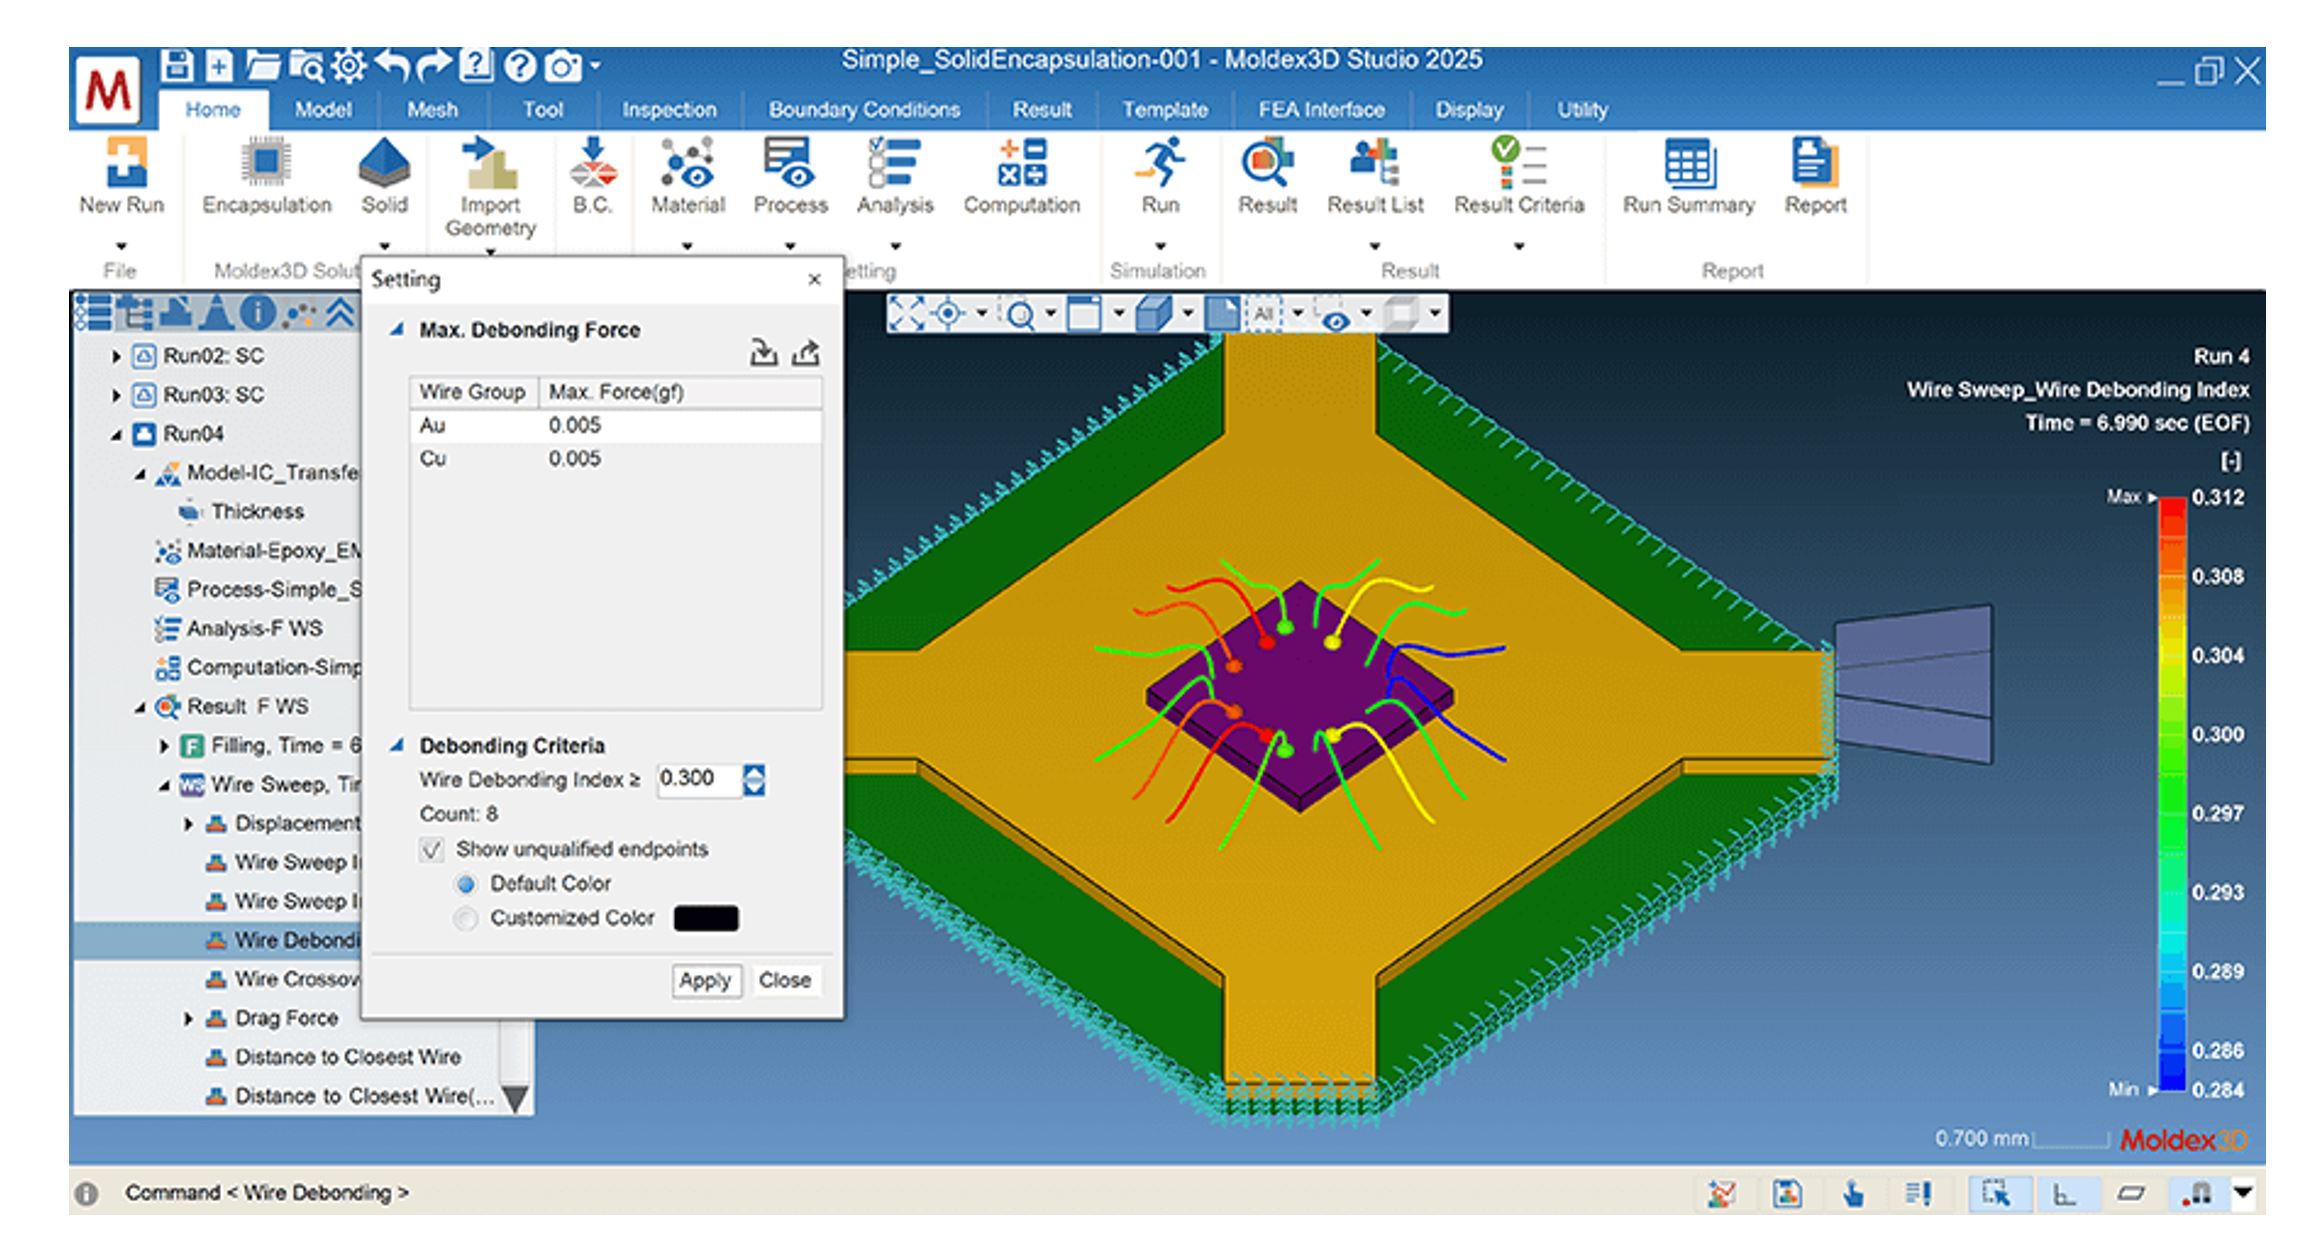
Task: Click the black Customized Color swatch
Action: (x=706, y=919)
